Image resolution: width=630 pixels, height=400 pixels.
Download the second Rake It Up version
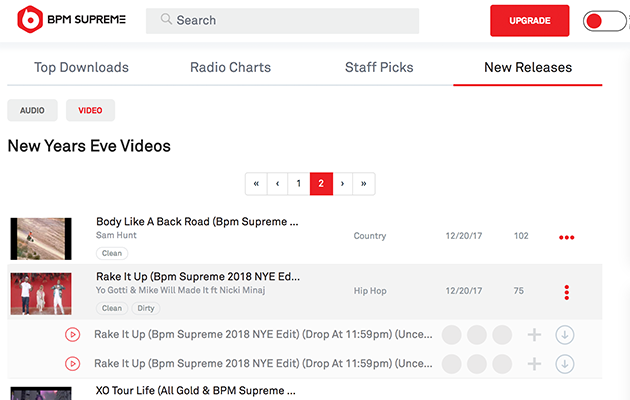565,364
